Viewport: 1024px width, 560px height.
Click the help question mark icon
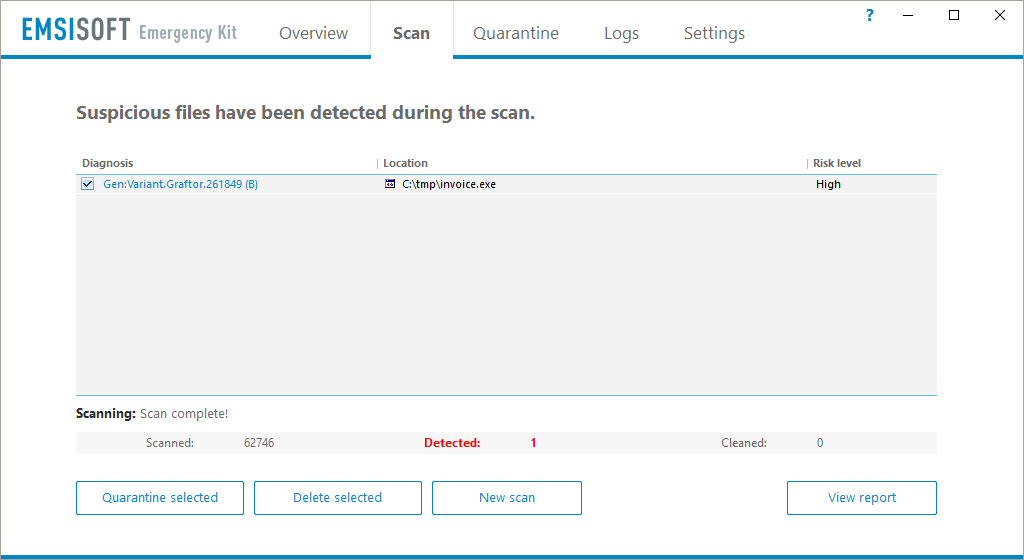(870, 15)
